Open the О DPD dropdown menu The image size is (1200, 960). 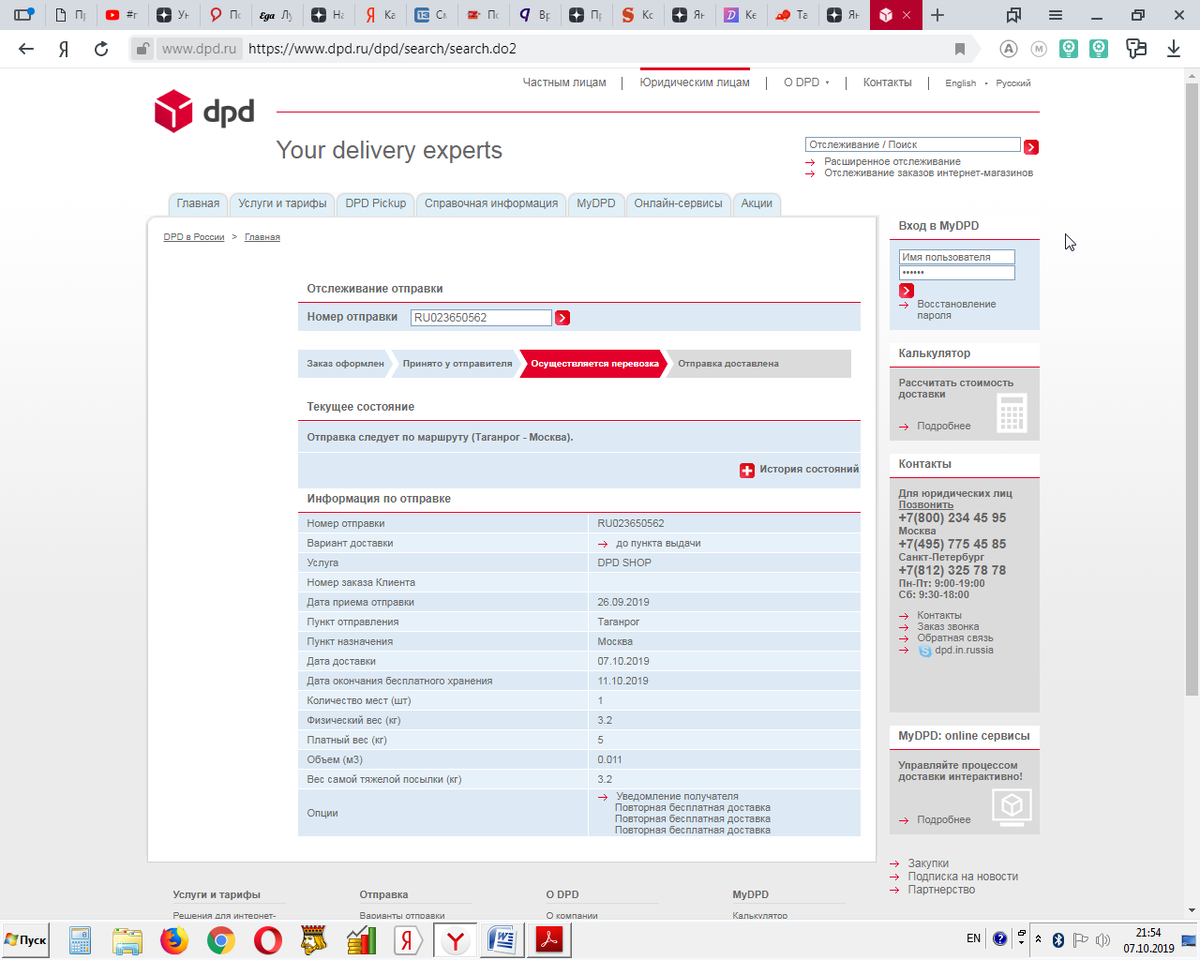click(806, 83)
